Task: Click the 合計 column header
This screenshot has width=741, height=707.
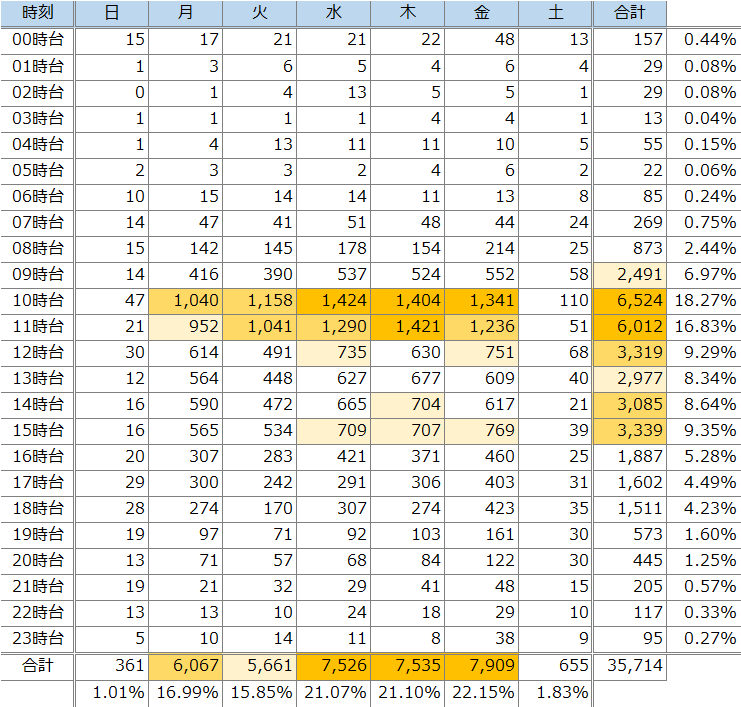Action: [x=630, y=13]
